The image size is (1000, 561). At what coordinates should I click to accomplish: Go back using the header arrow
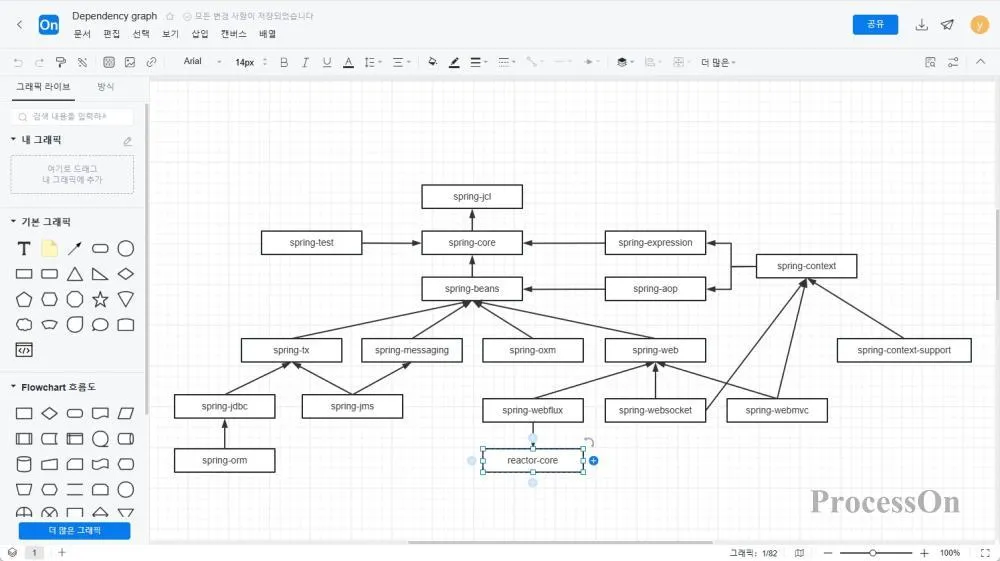pos(20,25)
